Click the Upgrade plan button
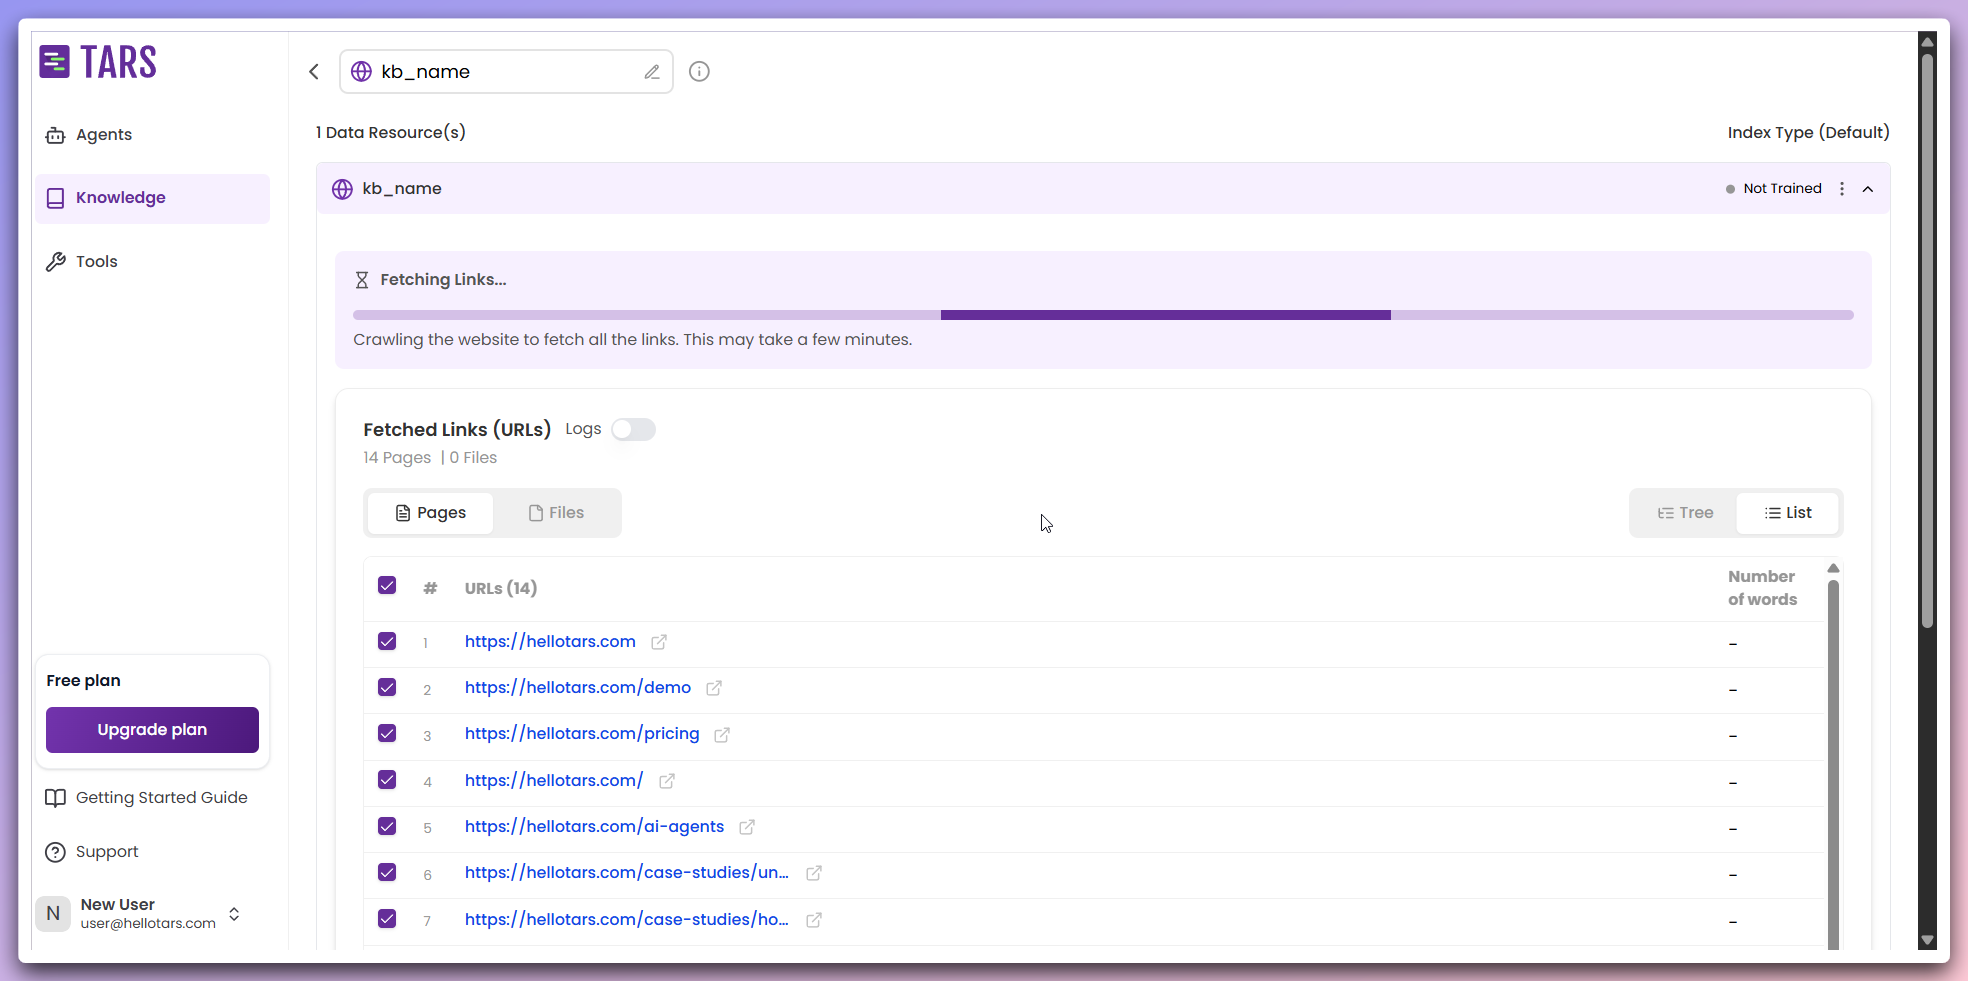The image size is (1968, 981). point(152,730)
